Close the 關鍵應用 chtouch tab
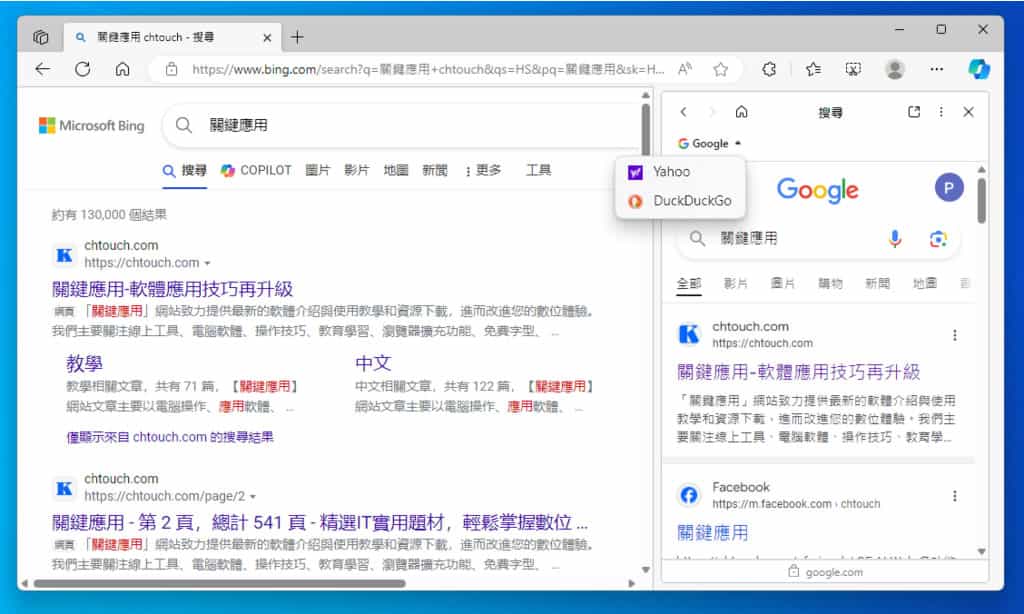Screen dimensions: 1024x614 [x=267, y=38]
